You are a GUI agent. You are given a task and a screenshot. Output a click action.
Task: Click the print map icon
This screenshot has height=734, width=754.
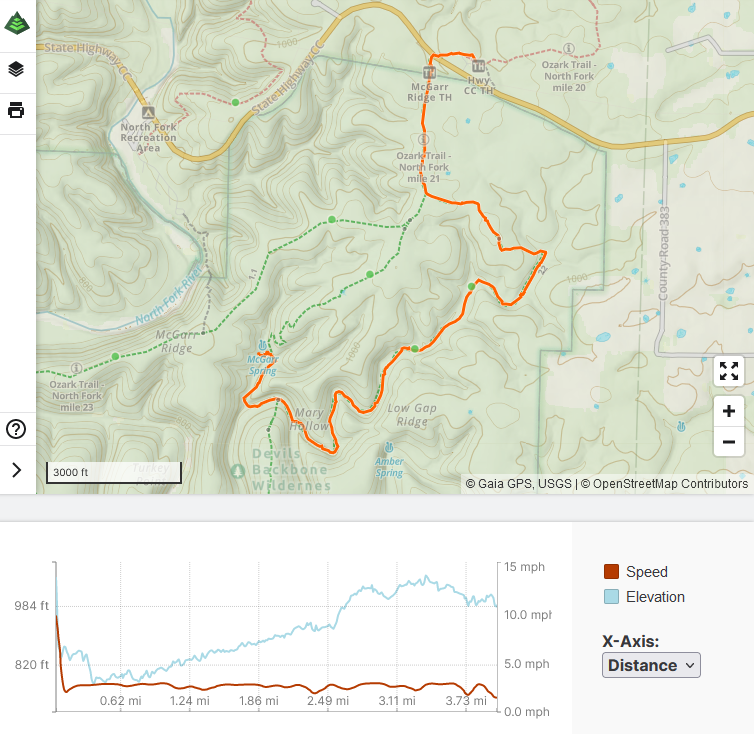pos(17,110)
